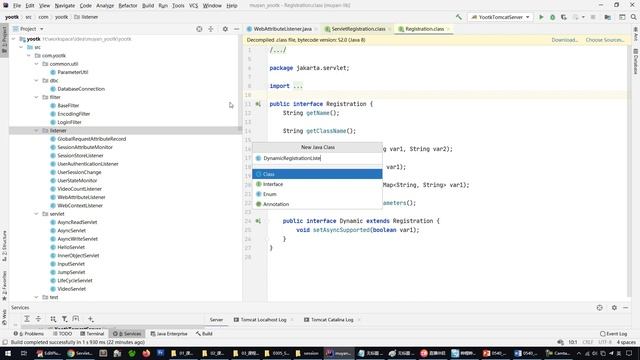Select Interface option in New Java Class popup
This screenshot has width=640, height=360.
click(317, 184)
